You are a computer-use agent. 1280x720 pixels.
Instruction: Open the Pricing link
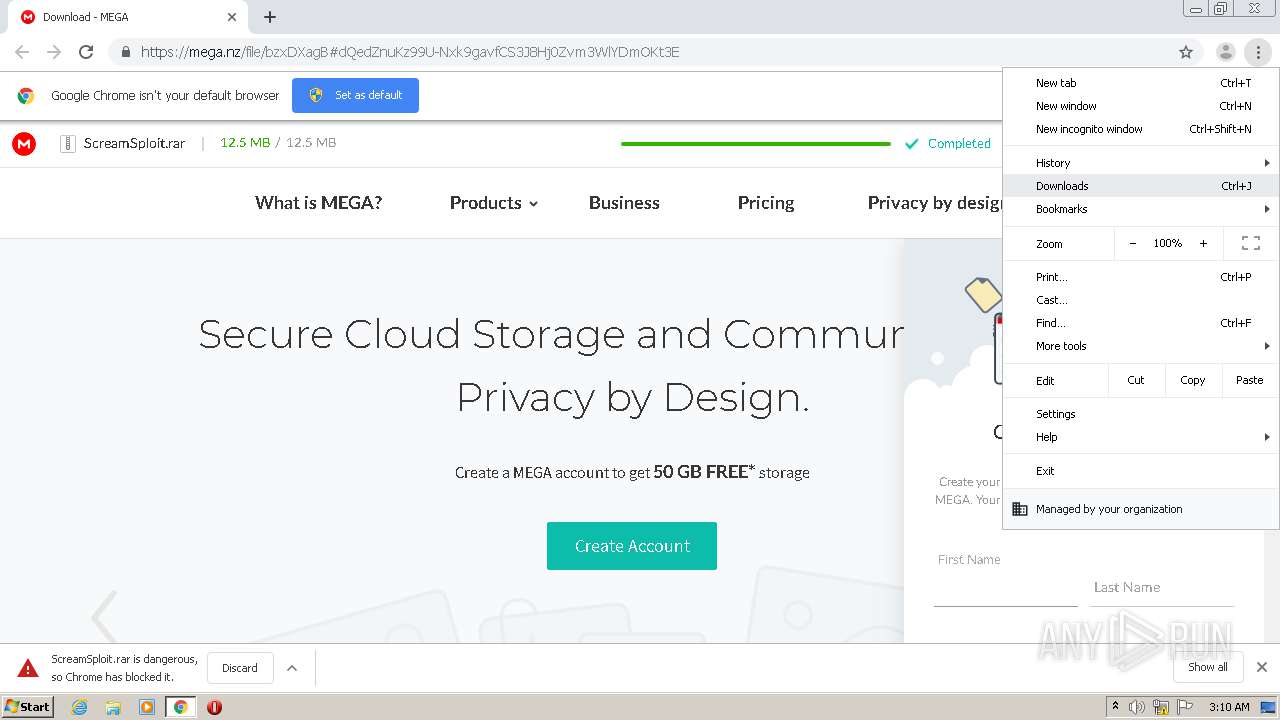(x=766, y=203)
